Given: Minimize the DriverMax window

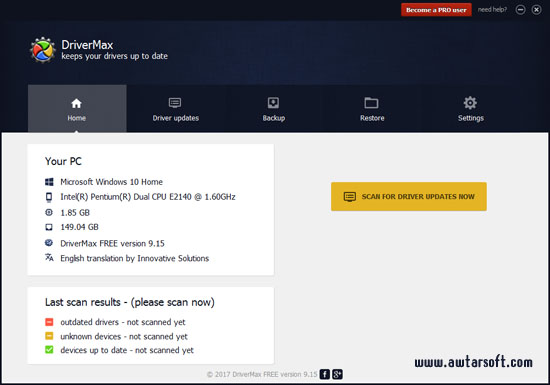Looking at the screenshot, I should click(x=521, y=10).
